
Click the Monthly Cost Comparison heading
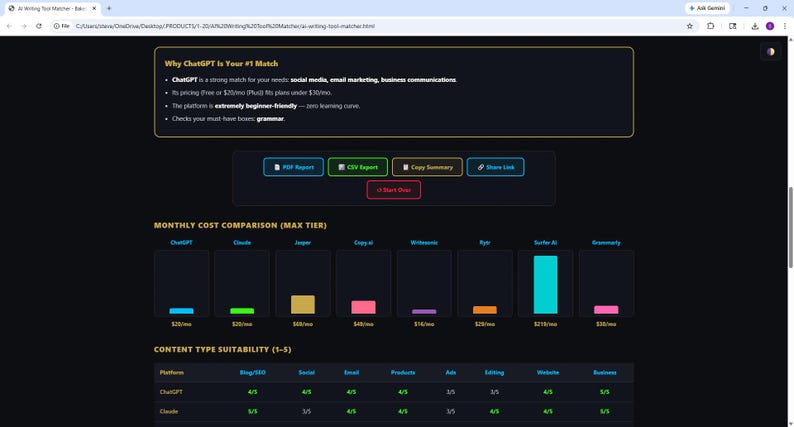pos(240,225)
